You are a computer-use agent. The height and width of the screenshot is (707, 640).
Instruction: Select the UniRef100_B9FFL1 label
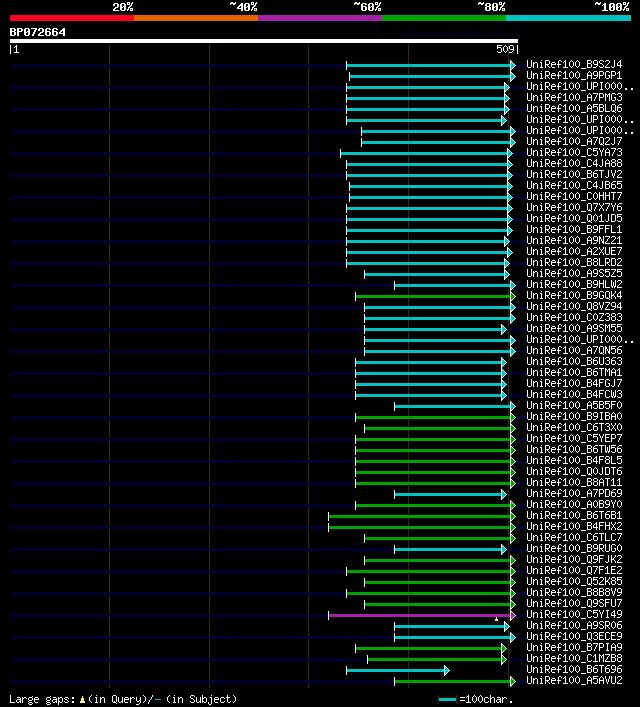tap(574, 230)
